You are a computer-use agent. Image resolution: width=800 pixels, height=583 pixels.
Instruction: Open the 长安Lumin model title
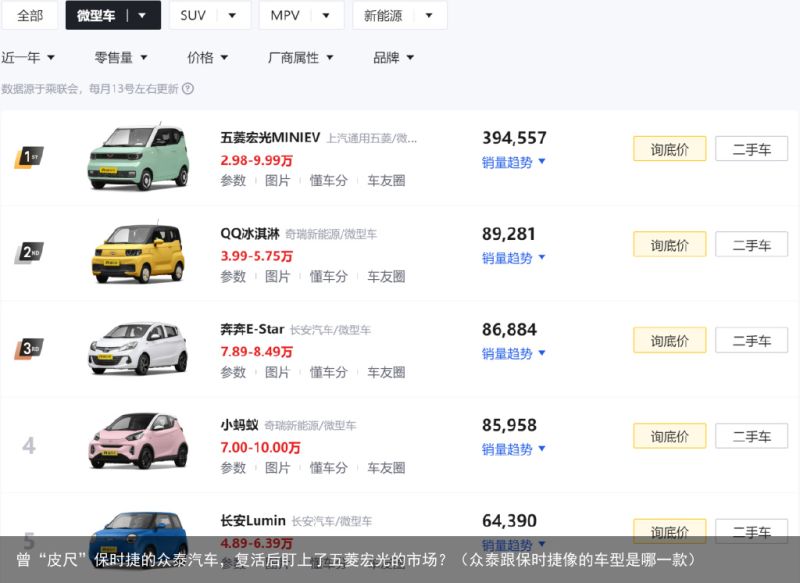253,520
